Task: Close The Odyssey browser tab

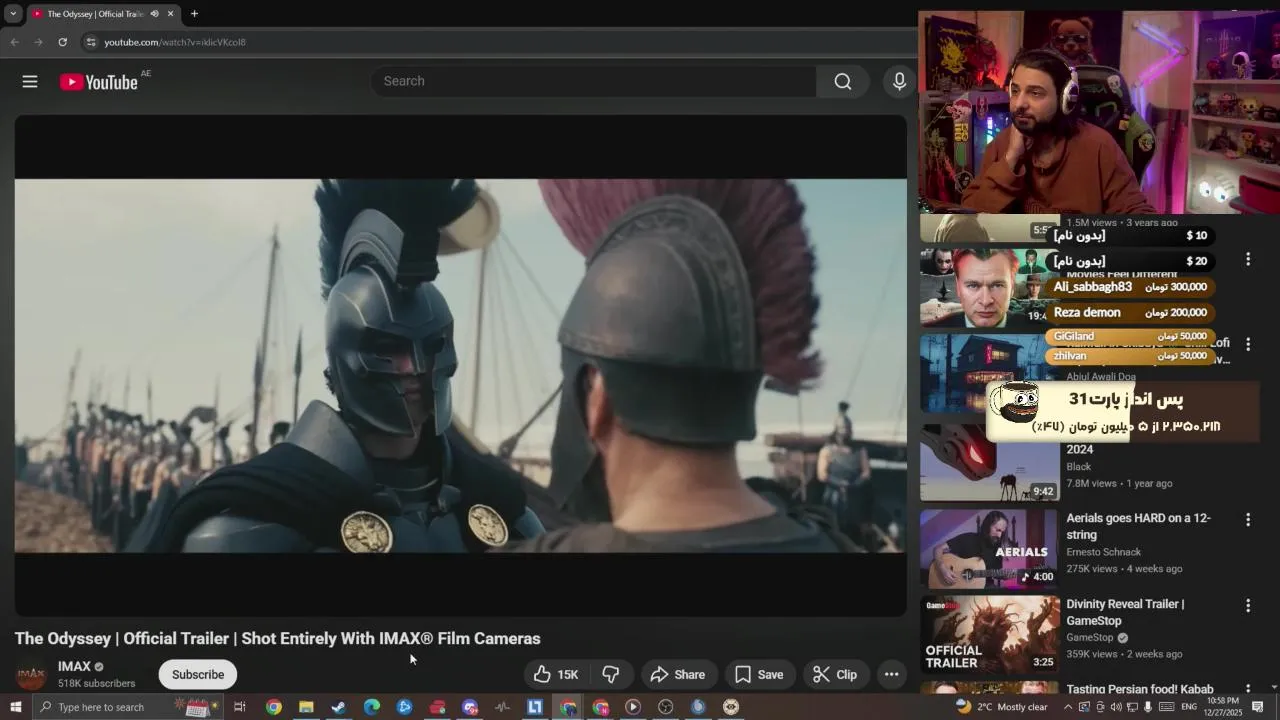Action: pos(170,14)
